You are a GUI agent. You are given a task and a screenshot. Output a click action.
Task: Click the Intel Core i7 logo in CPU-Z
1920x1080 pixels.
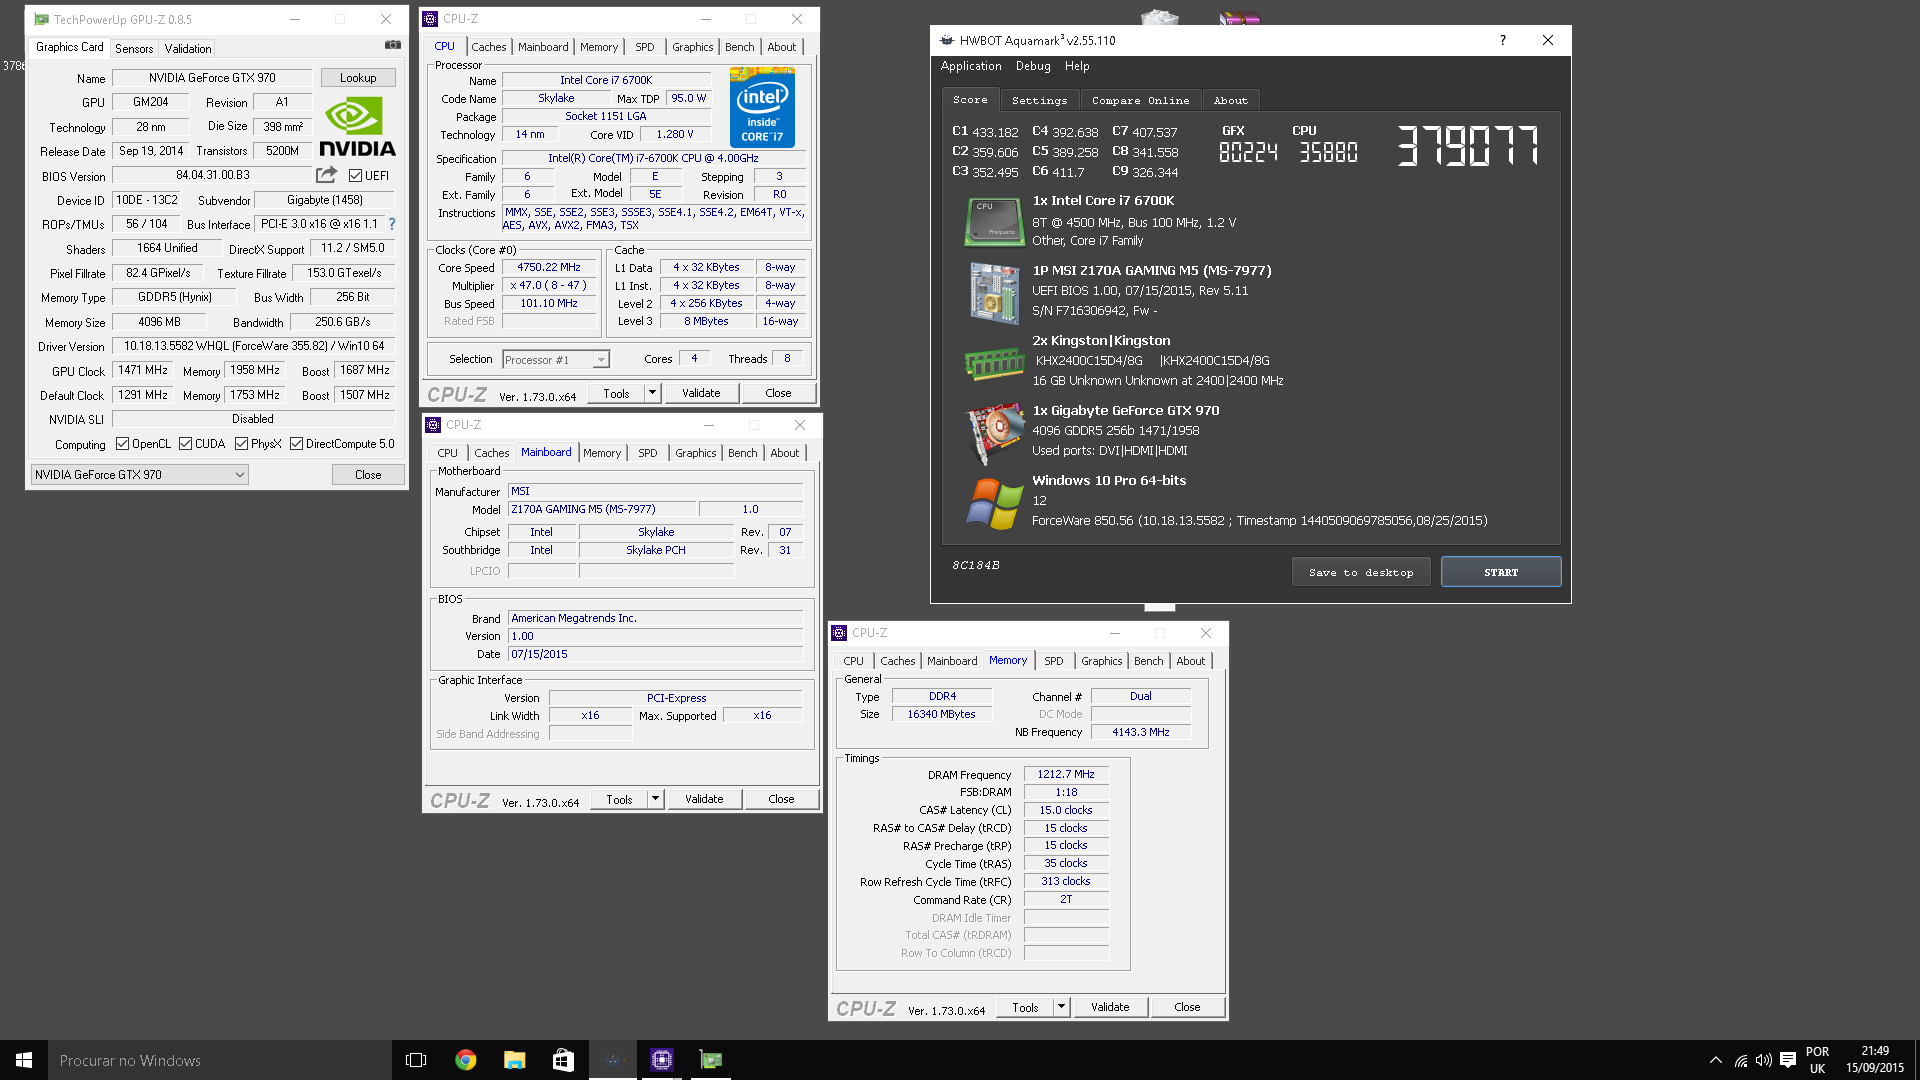pyautogui.click(x=762, y=107)
